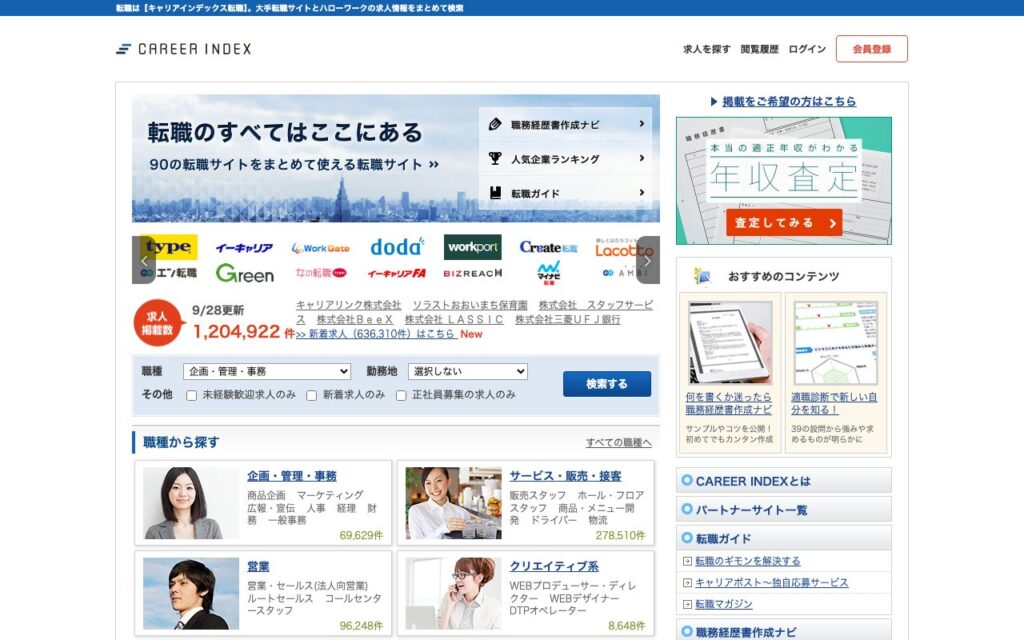Enable 正社員募集の求人のみ checkbox

pos(401,395)
